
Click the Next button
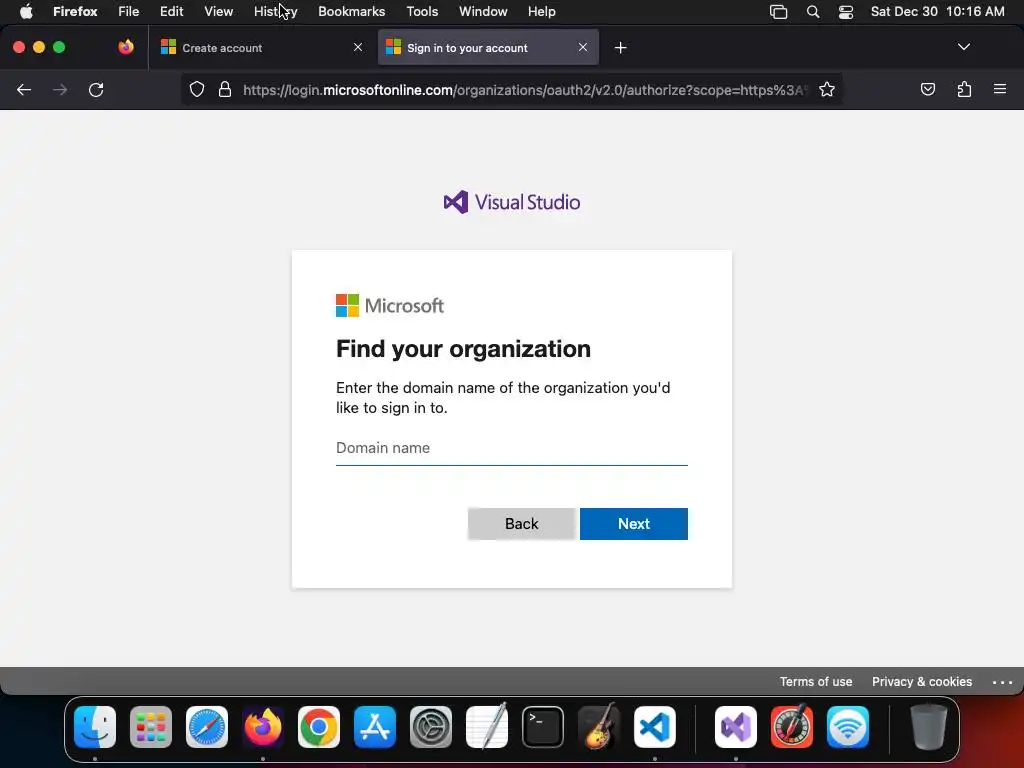click(x=633, y=524)
